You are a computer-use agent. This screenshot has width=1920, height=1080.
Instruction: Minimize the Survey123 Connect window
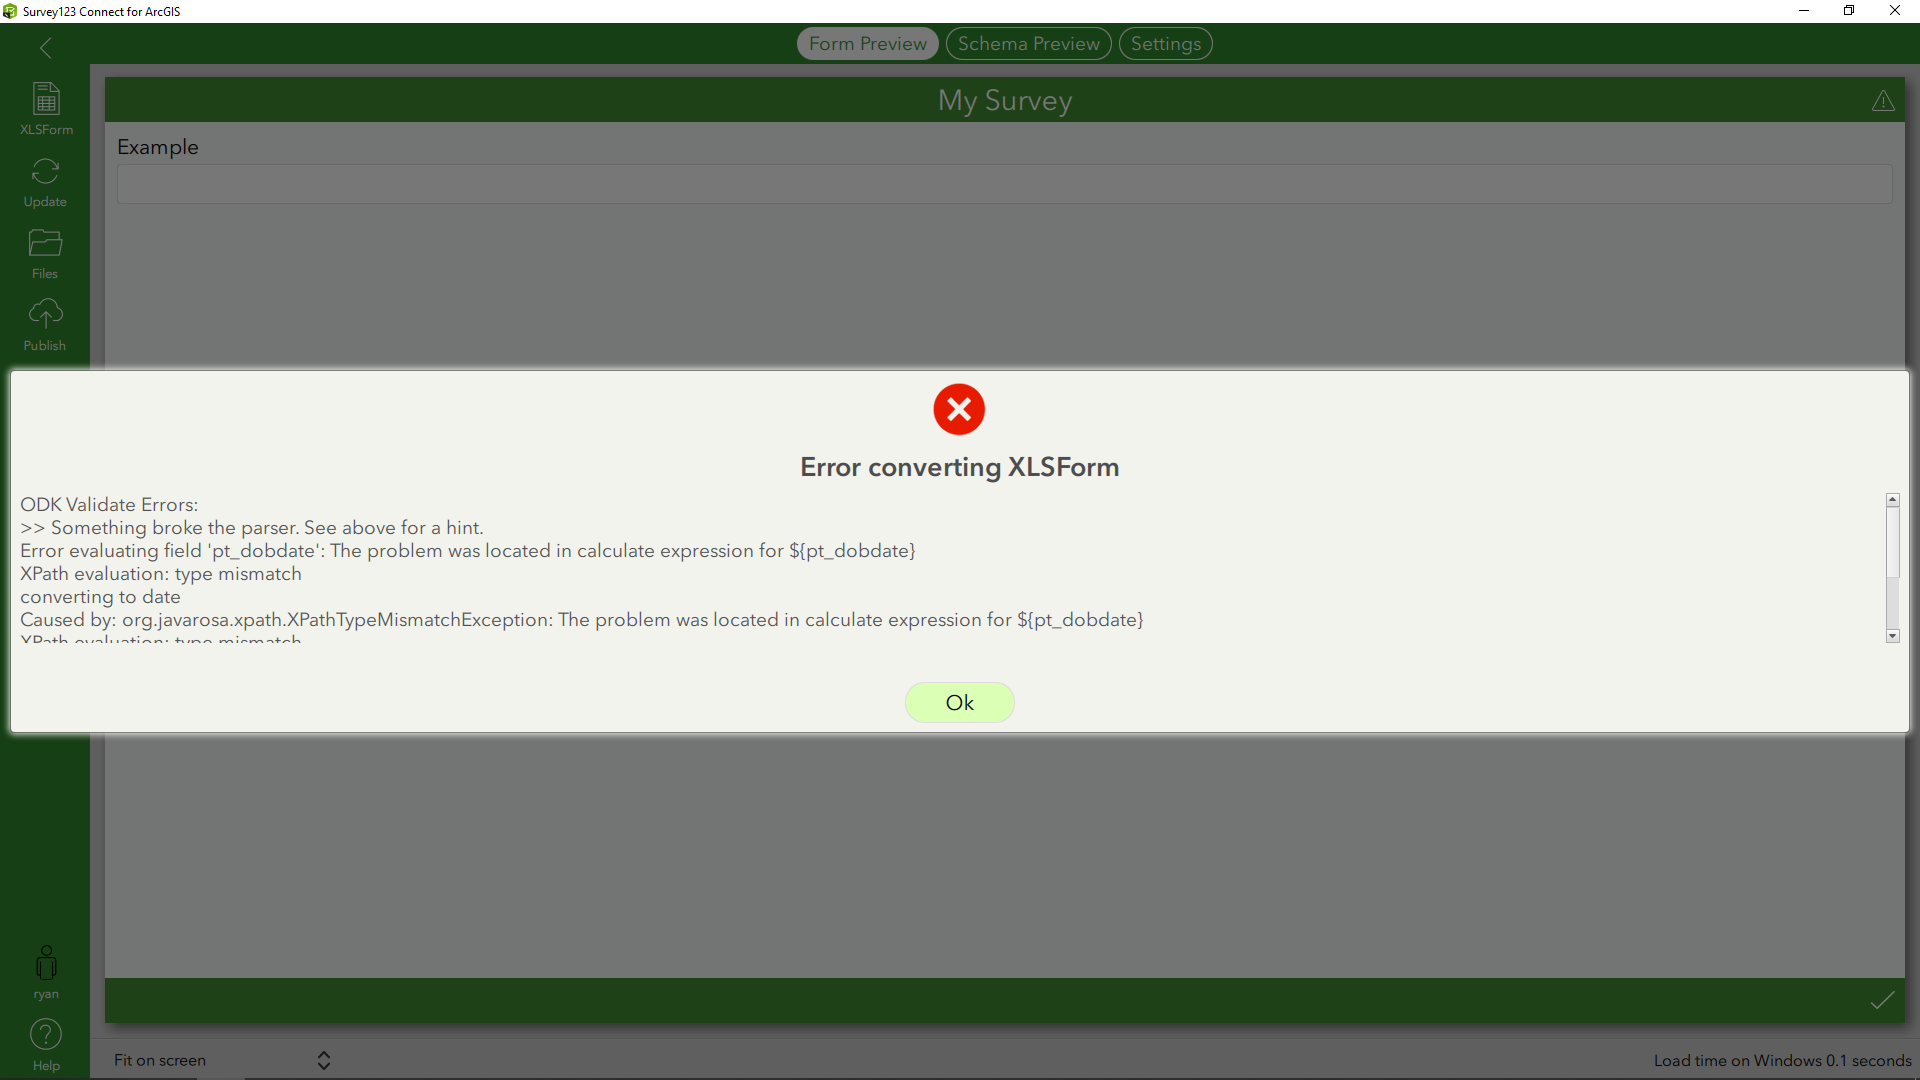pyautogui.click(x=1803, y=11)
